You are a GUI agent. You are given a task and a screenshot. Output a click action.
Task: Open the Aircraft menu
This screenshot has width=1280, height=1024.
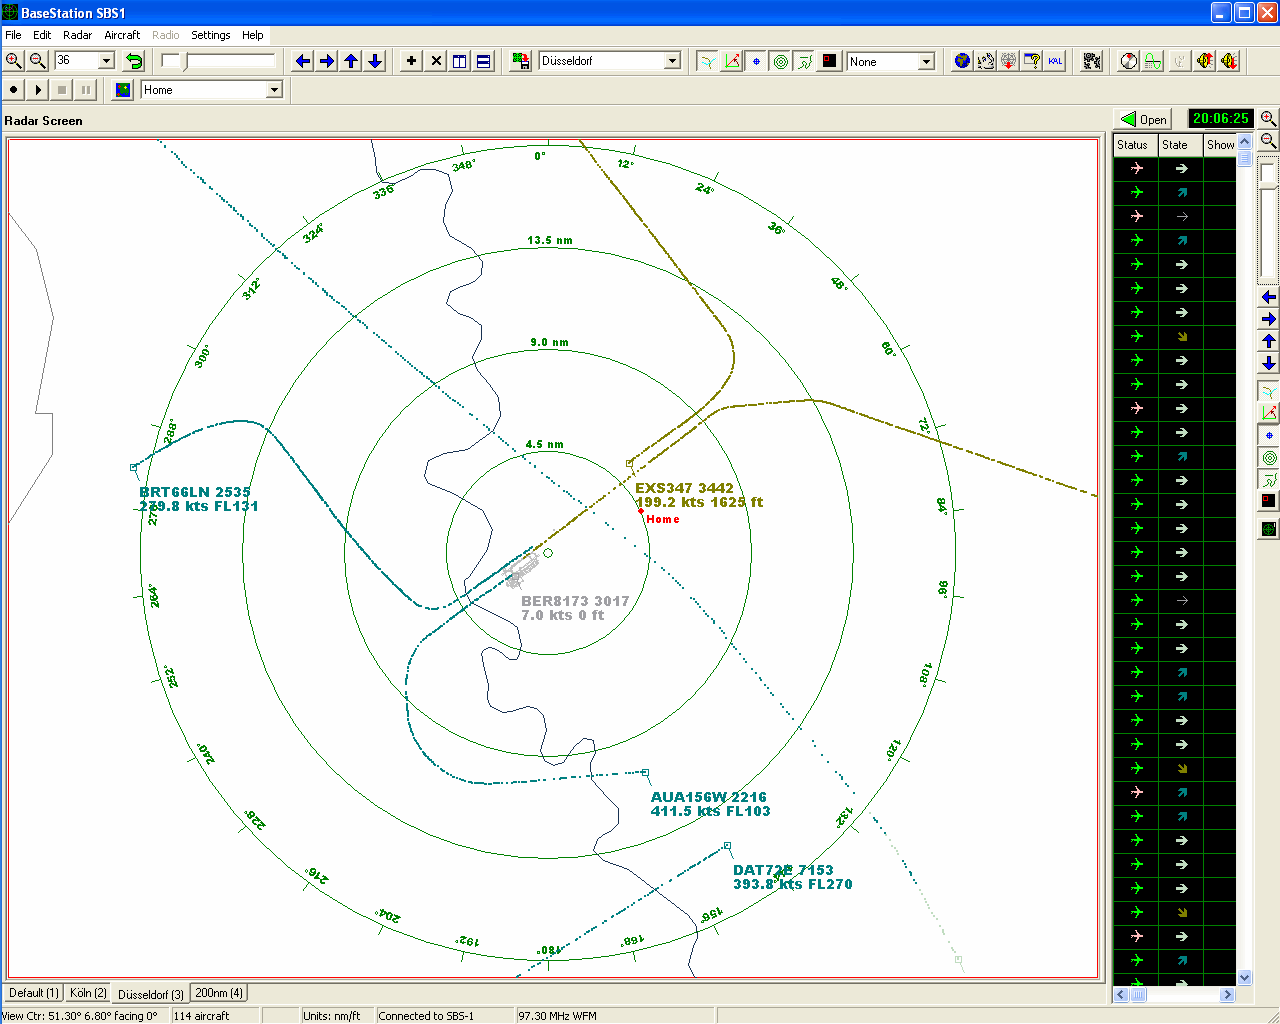pyautogui.click(x=122, y=35)
